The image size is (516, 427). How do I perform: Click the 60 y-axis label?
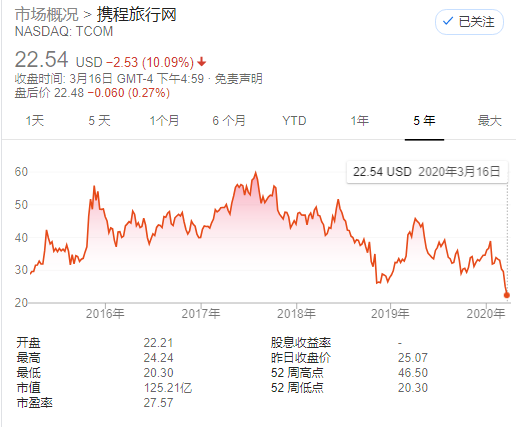(21, 172)
